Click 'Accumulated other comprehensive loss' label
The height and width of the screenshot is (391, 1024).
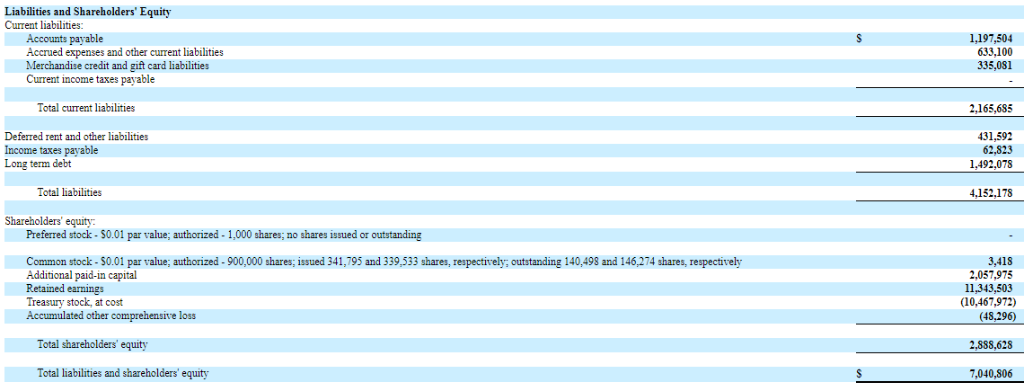click(x=111, y=316)
